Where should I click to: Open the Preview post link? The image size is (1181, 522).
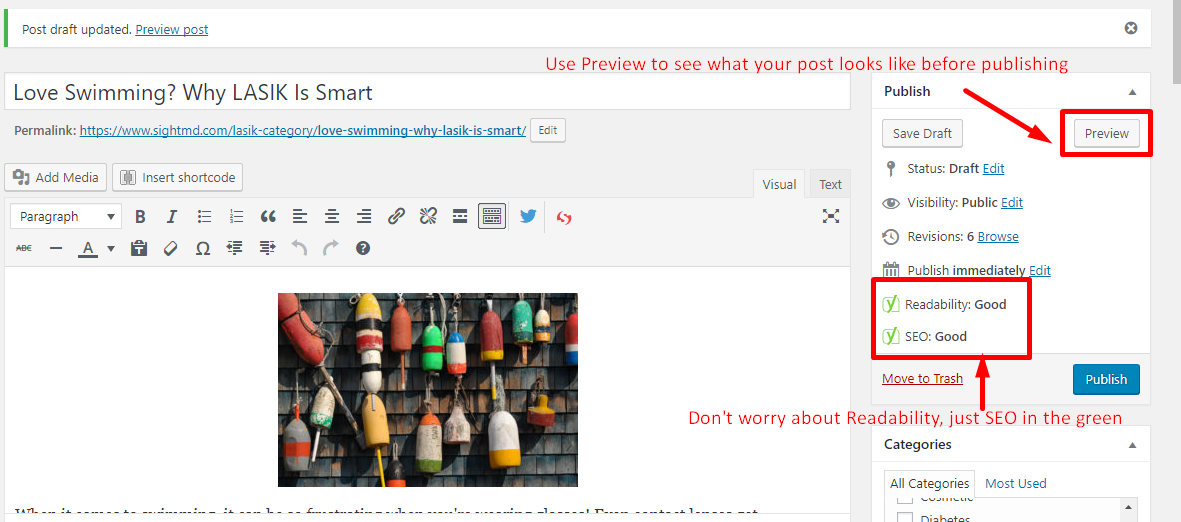[172, 30]
